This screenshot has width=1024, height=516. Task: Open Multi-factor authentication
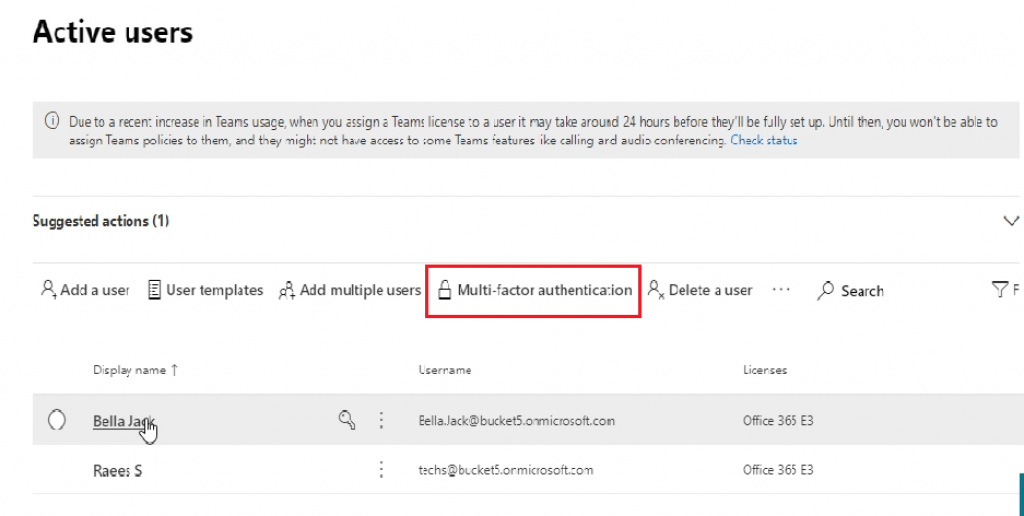[x=534, y=290]
